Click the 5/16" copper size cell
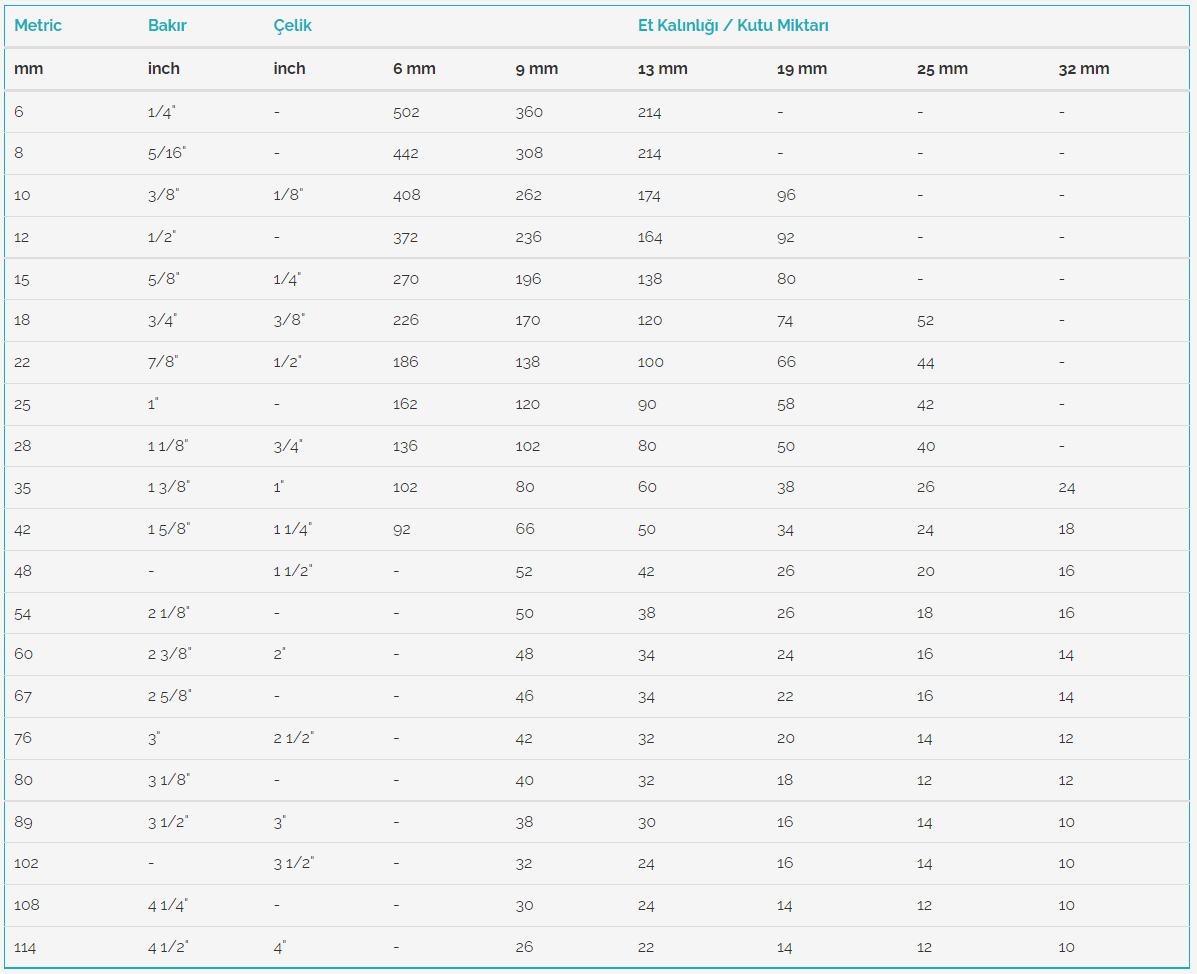This screenshot has height=974, width=1197. (167, 154)
